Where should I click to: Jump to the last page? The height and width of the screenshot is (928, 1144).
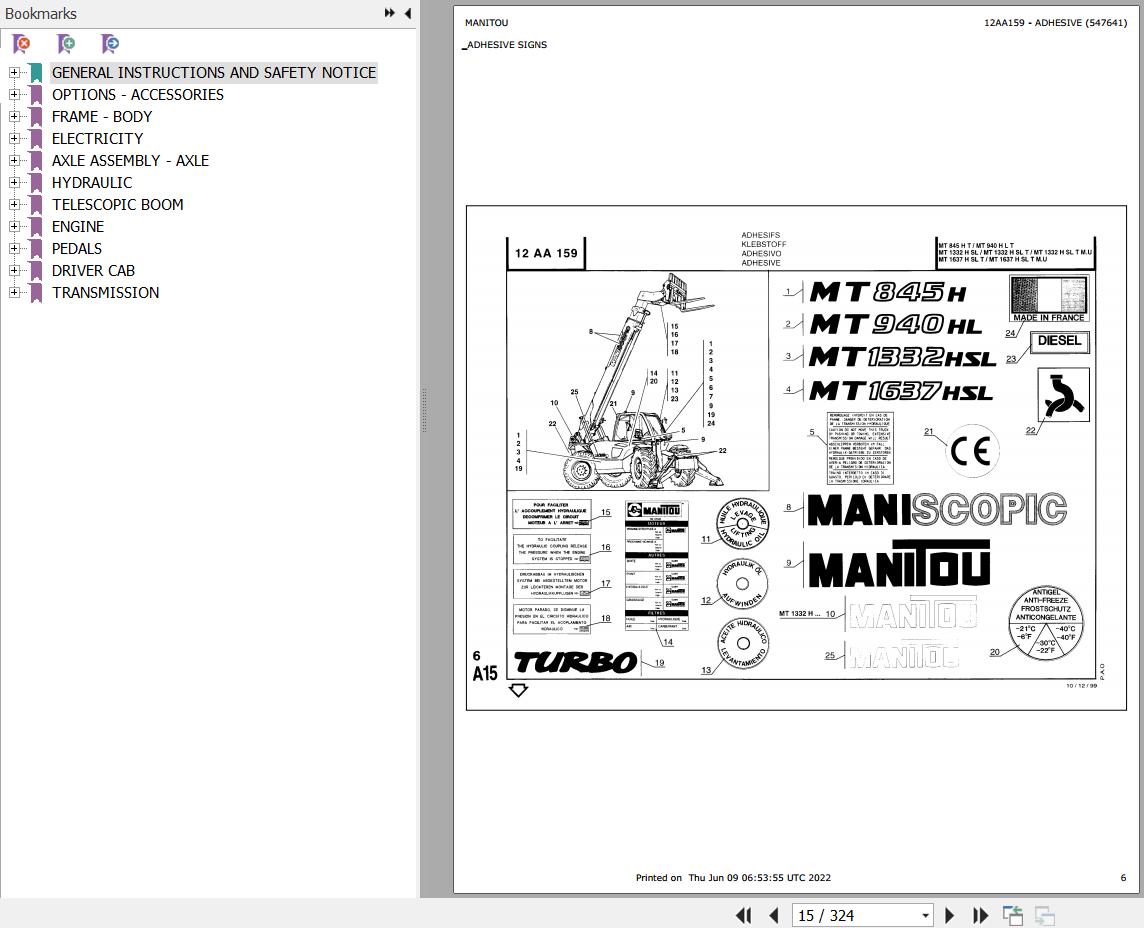[981, 915]
